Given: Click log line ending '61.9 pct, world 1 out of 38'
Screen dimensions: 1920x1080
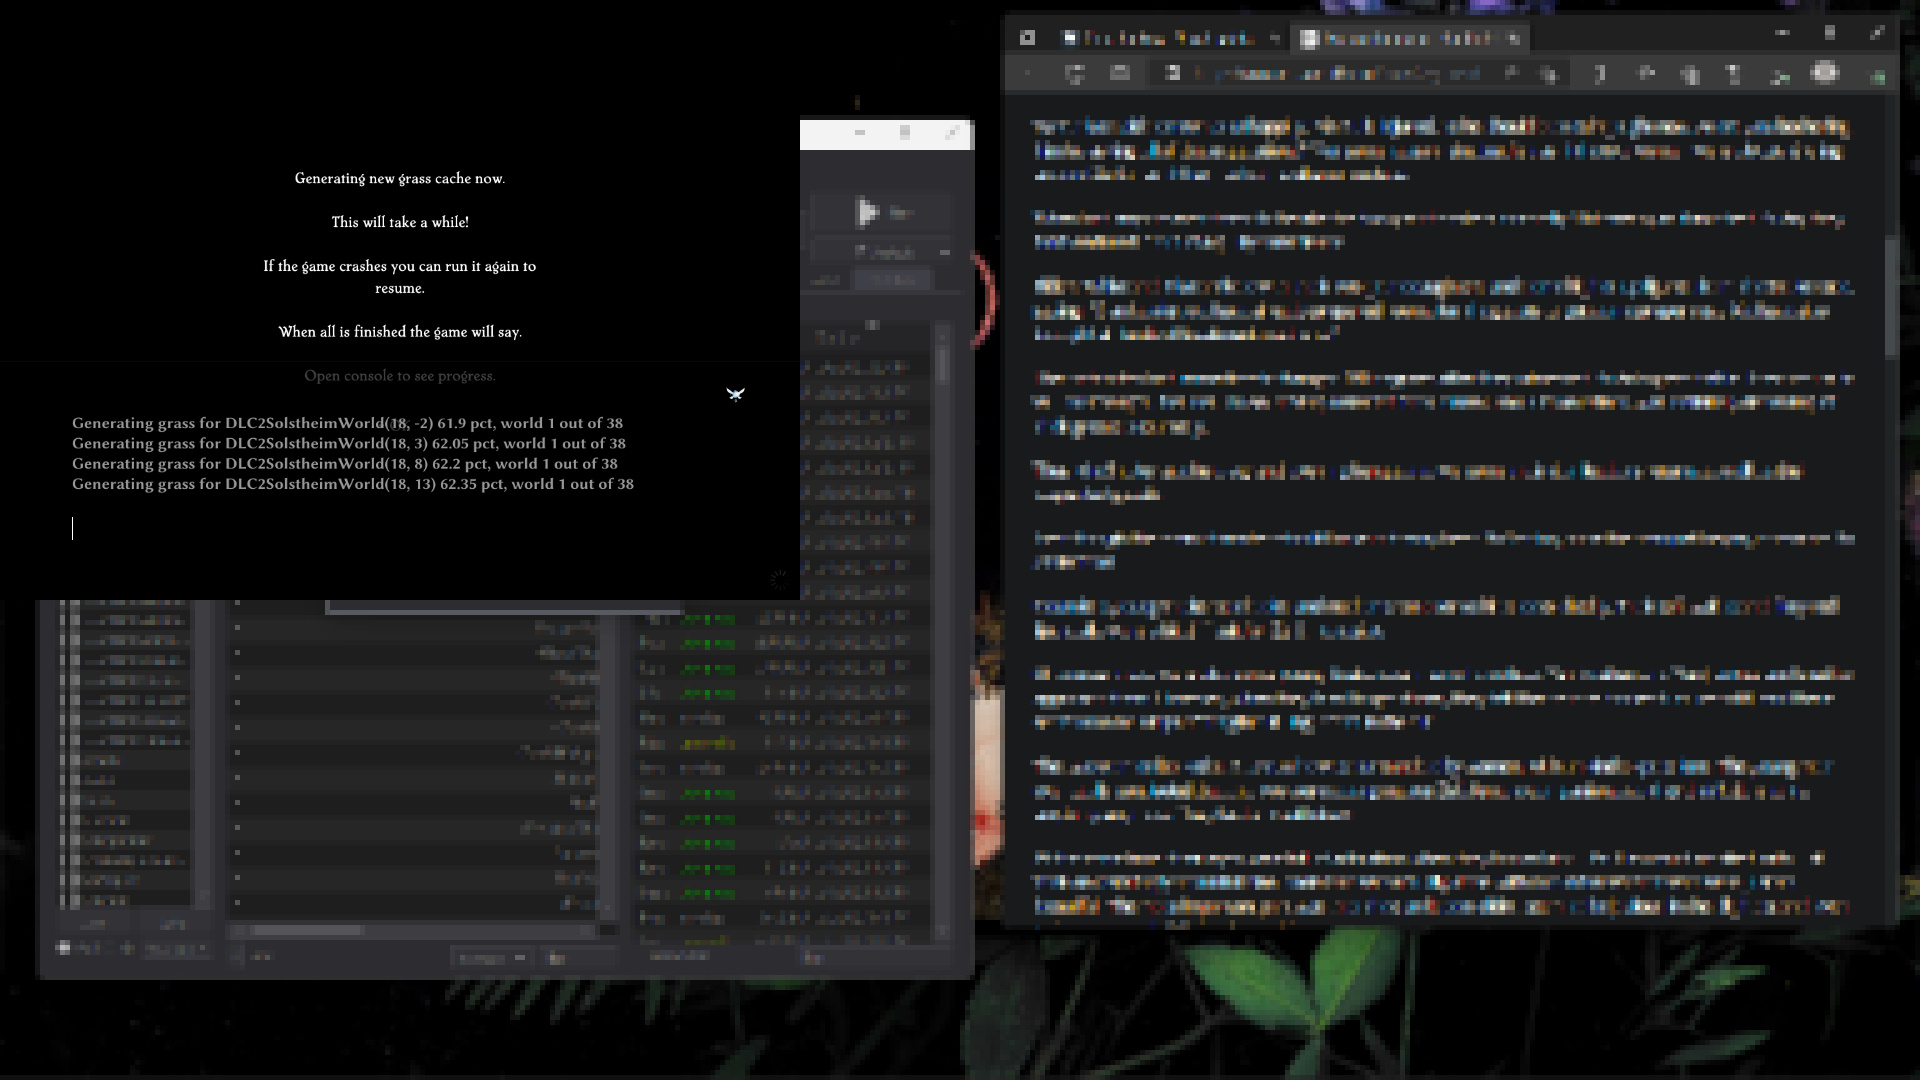Looking at the screenshot, I should tap(347, 423).
